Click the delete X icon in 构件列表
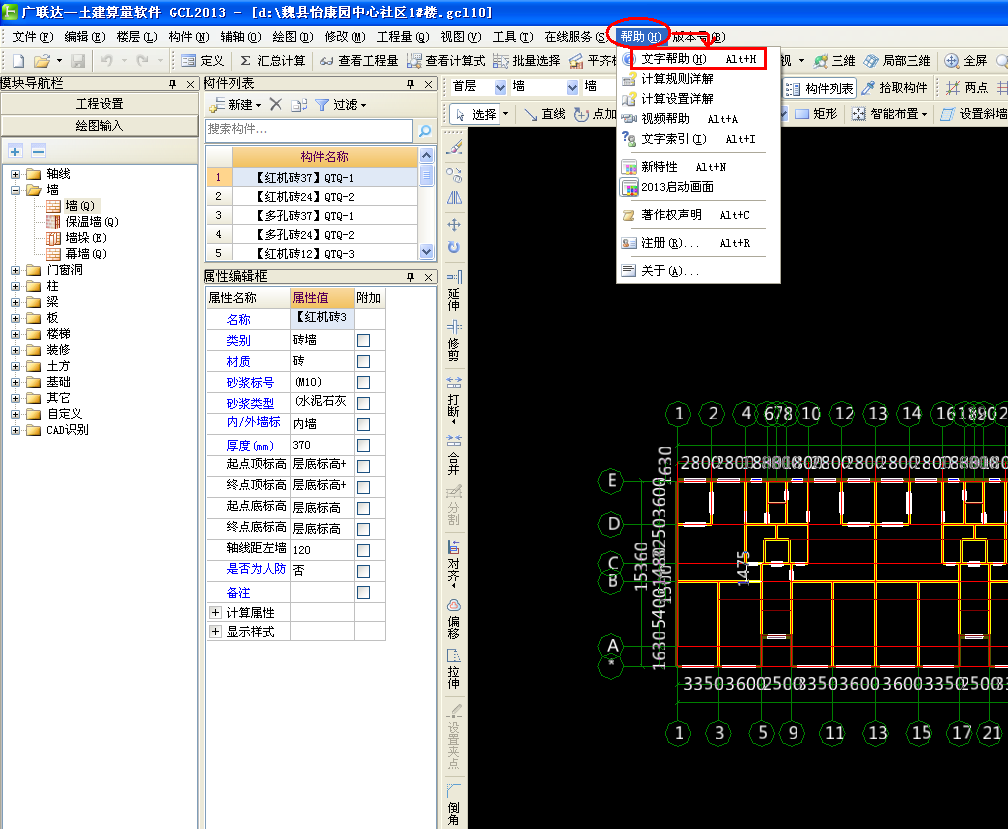1008x829 pixels. (276, 104)
